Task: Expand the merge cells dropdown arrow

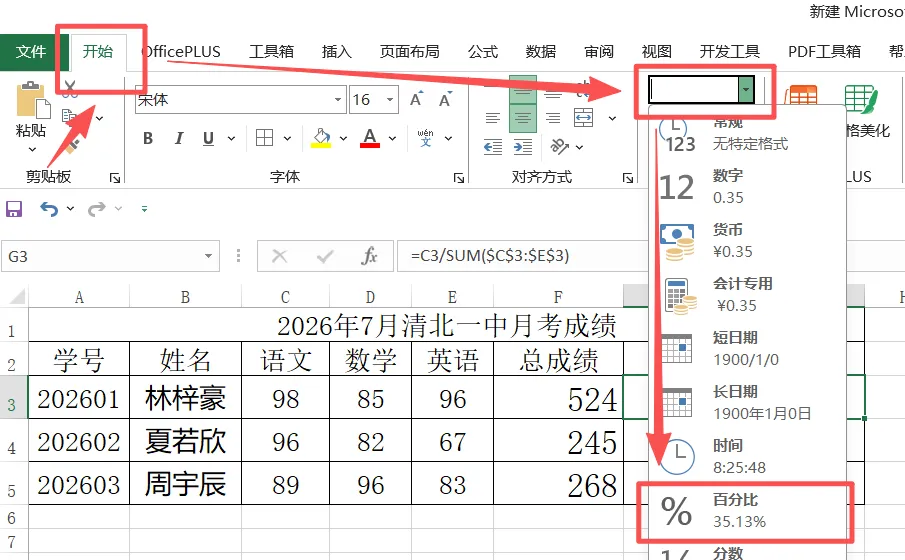Action: (612, 118)
